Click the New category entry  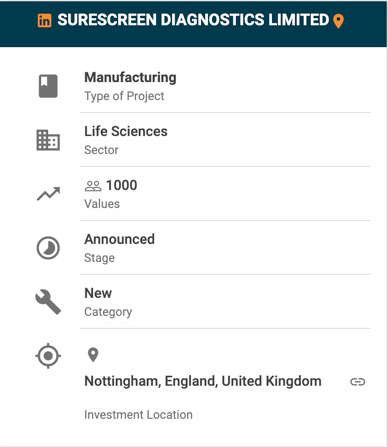coord(98,293)
